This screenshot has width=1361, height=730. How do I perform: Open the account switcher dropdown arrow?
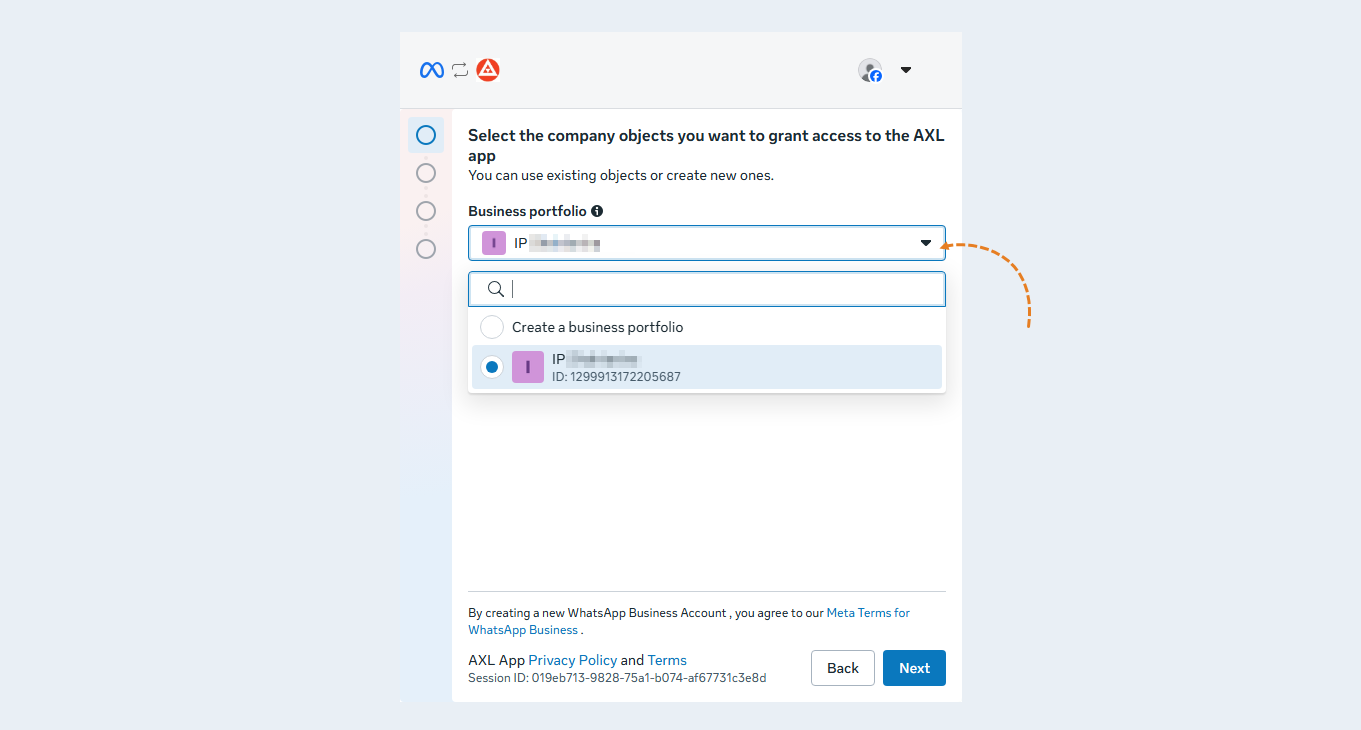(x=906, y=70)
